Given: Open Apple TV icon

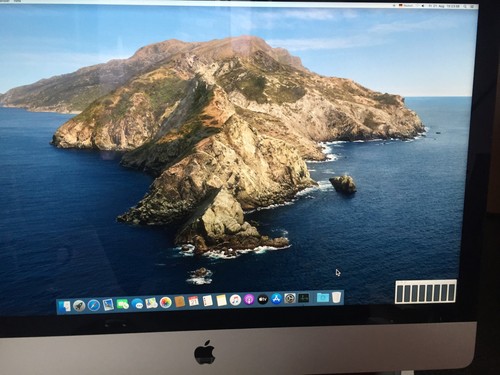Looking at the screenshot, I should [x=263, y=299].
